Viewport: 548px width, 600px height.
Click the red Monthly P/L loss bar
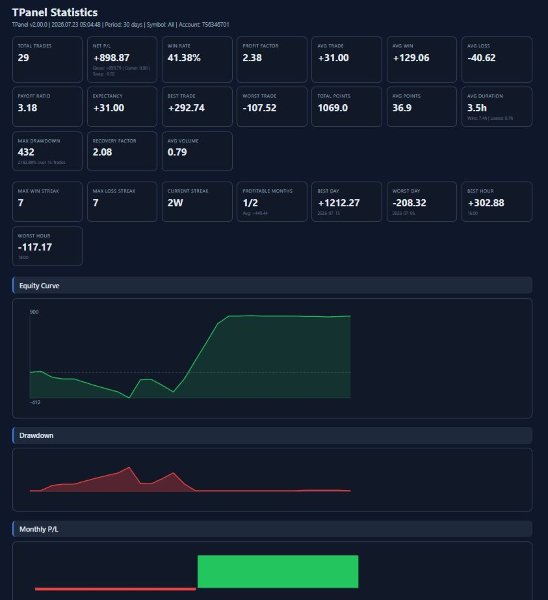(x=116, y=589)
